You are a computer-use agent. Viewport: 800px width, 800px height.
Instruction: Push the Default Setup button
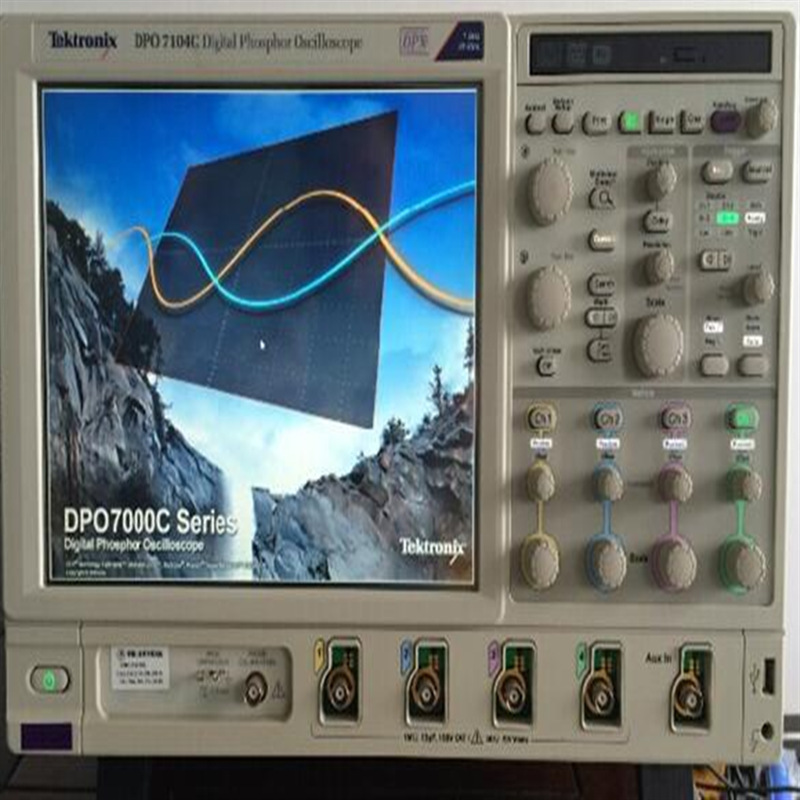tap(562, 122)
